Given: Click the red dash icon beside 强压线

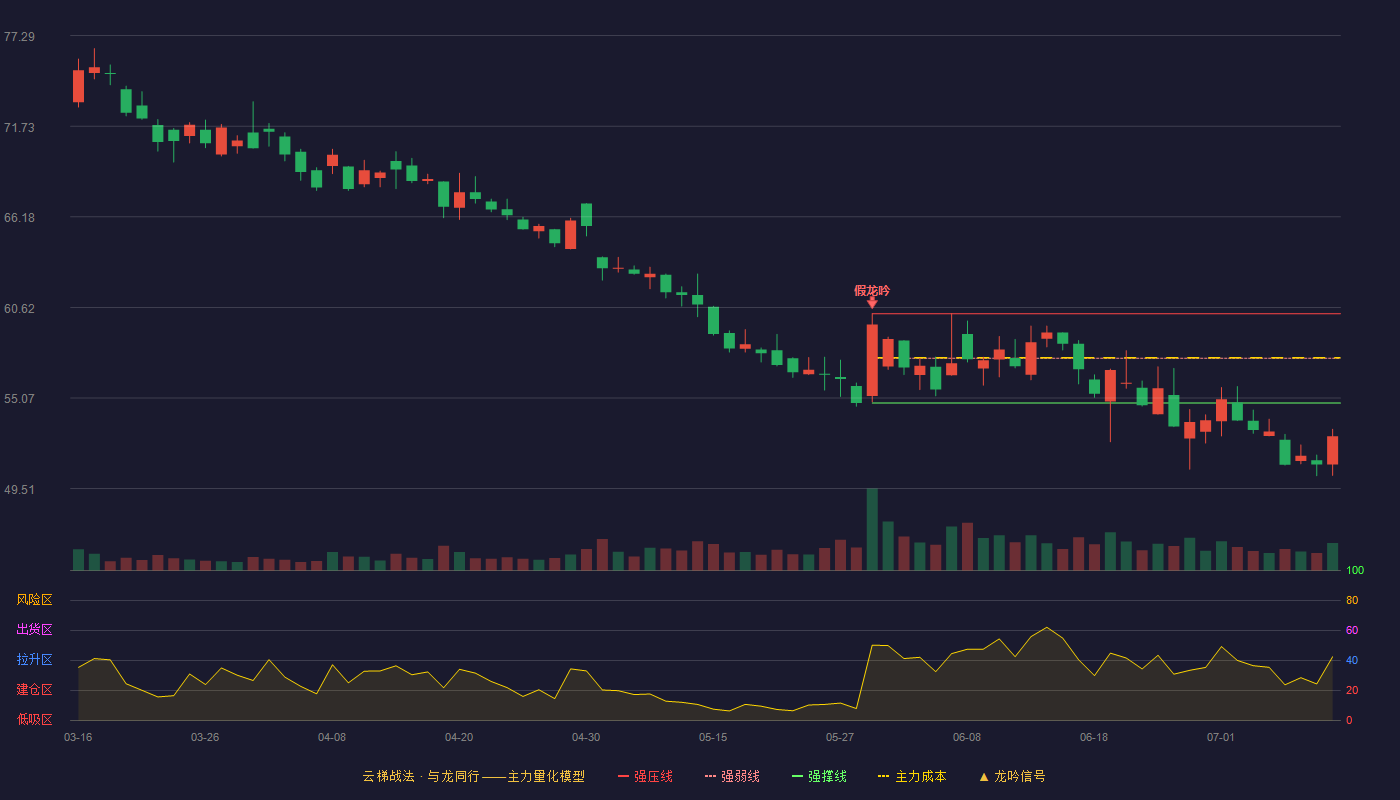Looking at the screenshot, I should [x=623, y=776].
